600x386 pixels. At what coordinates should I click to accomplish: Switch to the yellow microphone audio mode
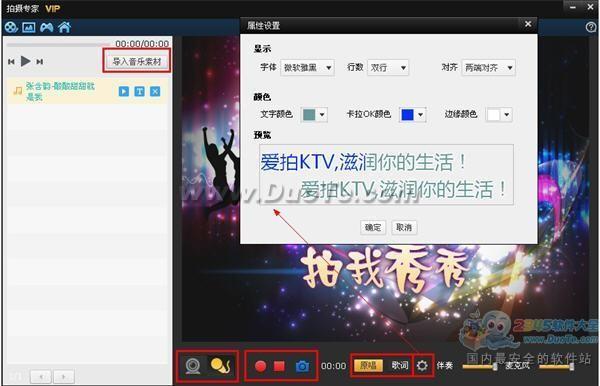click(220, 365)
